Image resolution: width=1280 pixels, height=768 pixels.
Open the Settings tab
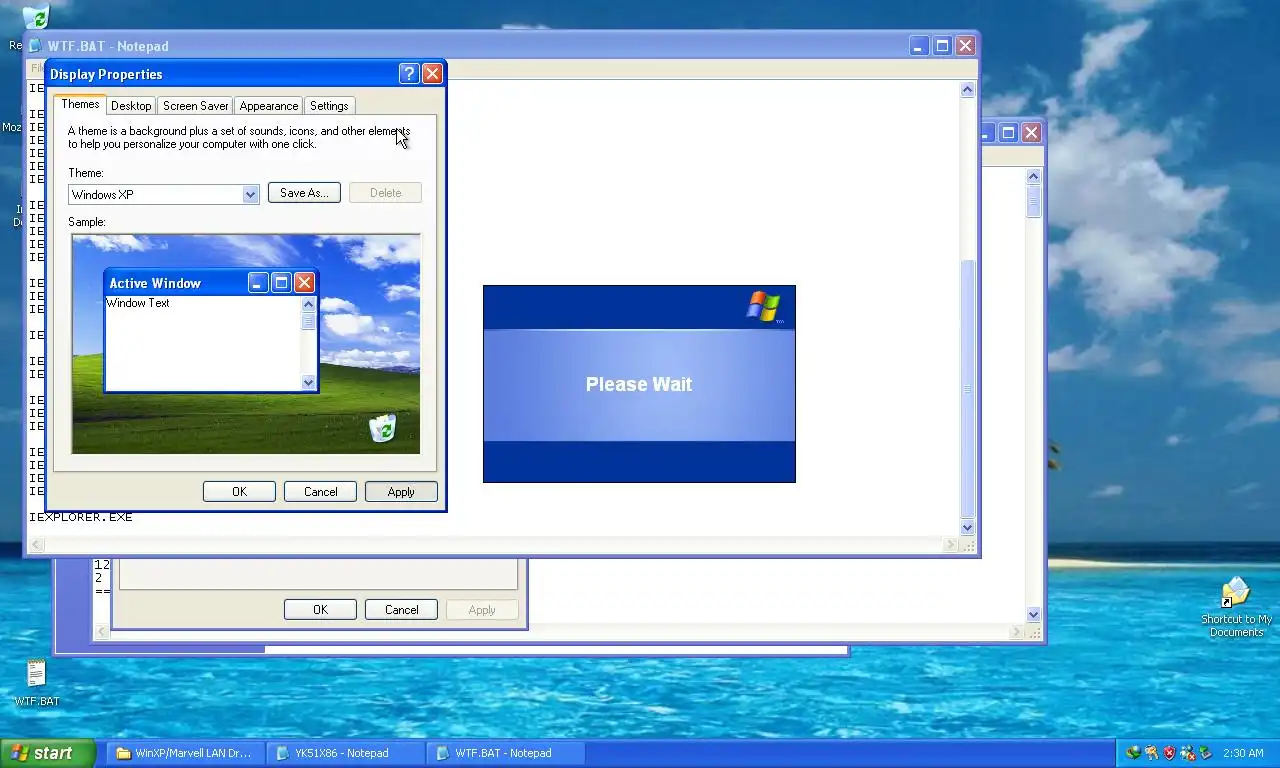[x=329, y=106]
